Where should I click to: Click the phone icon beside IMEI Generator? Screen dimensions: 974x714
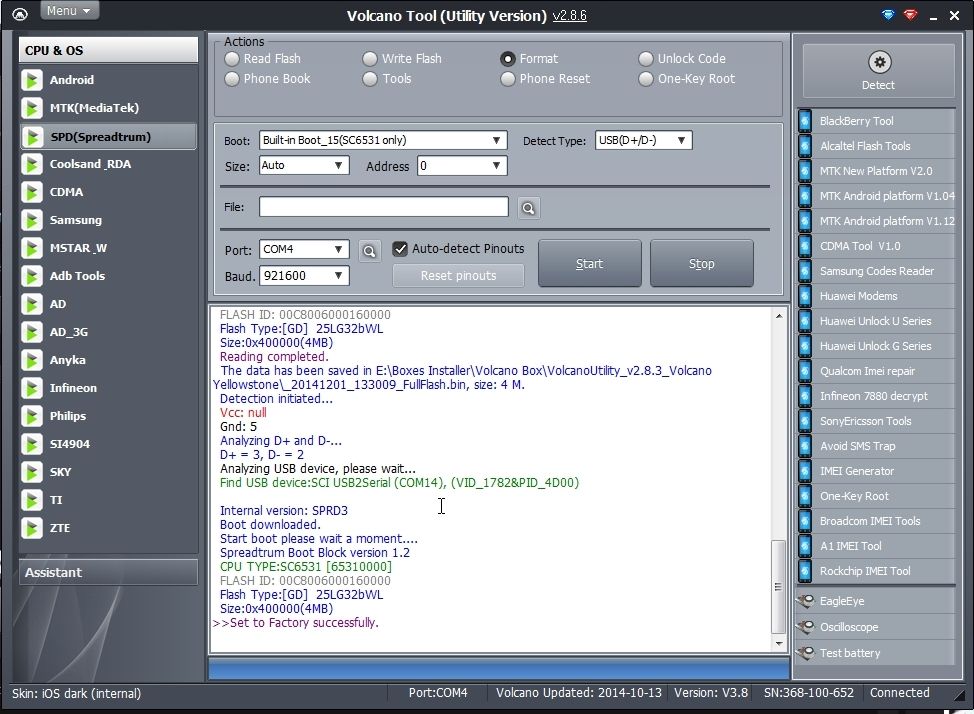coord(804,471)
